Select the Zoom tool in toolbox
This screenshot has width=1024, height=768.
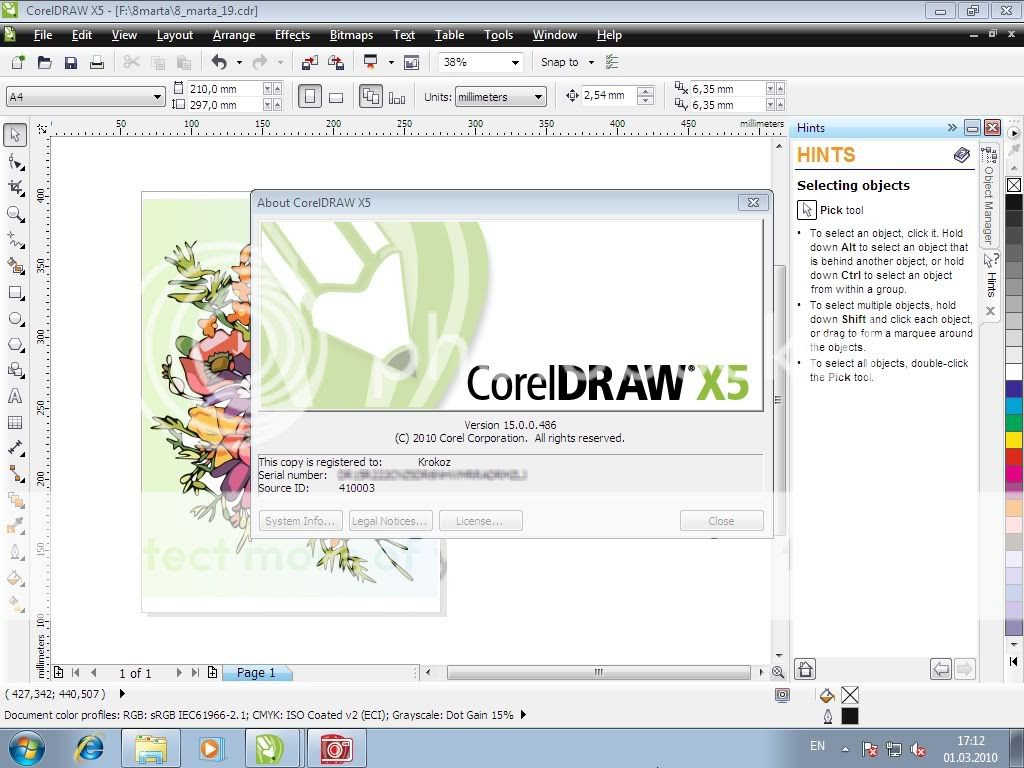point(15,213)
